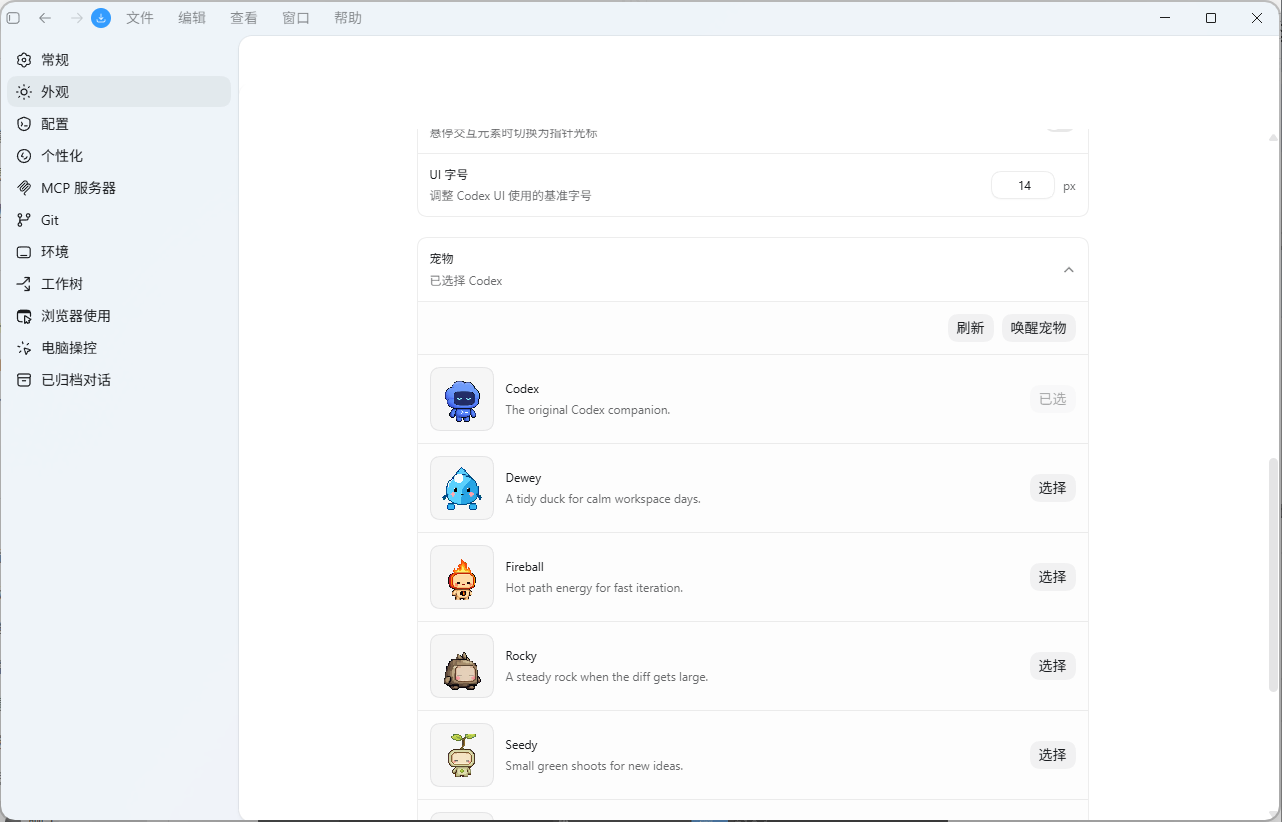The image size is (1282, 822).
Task: Collapse the 宠物 section chevron
Action: pos(1069,270)
